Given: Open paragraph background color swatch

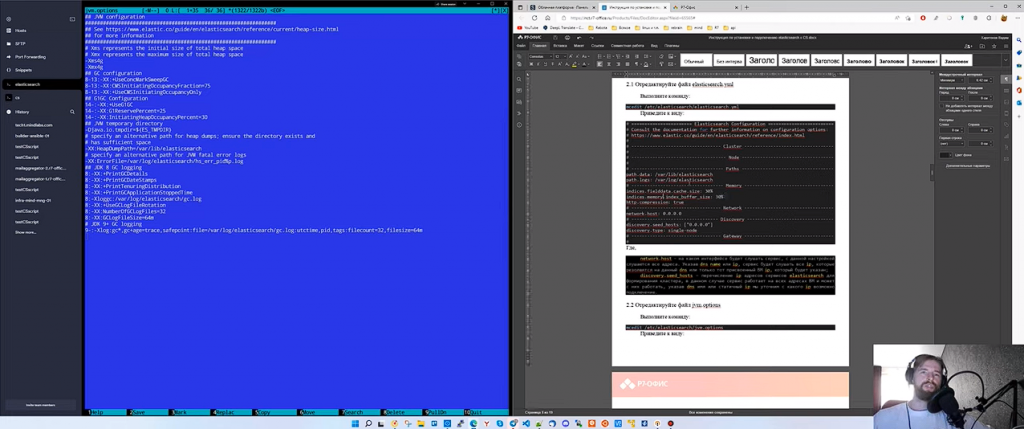Looking at the screenshot, I should tap(945, 155).
